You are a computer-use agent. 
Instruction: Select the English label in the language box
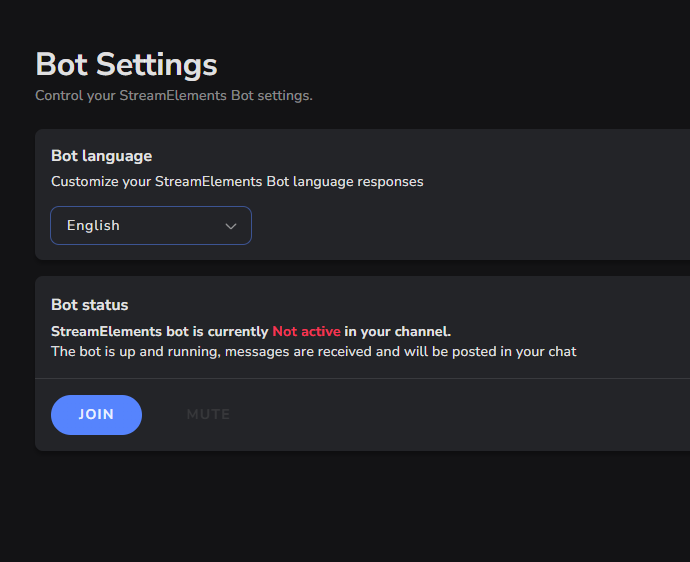93,225
